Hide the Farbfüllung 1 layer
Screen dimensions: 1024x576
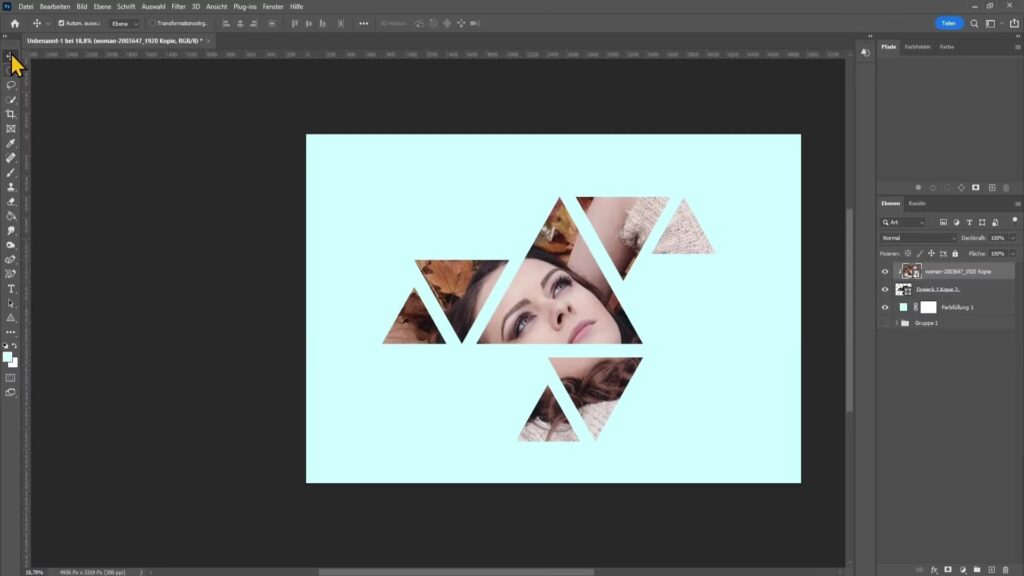(x=885, y=307)
